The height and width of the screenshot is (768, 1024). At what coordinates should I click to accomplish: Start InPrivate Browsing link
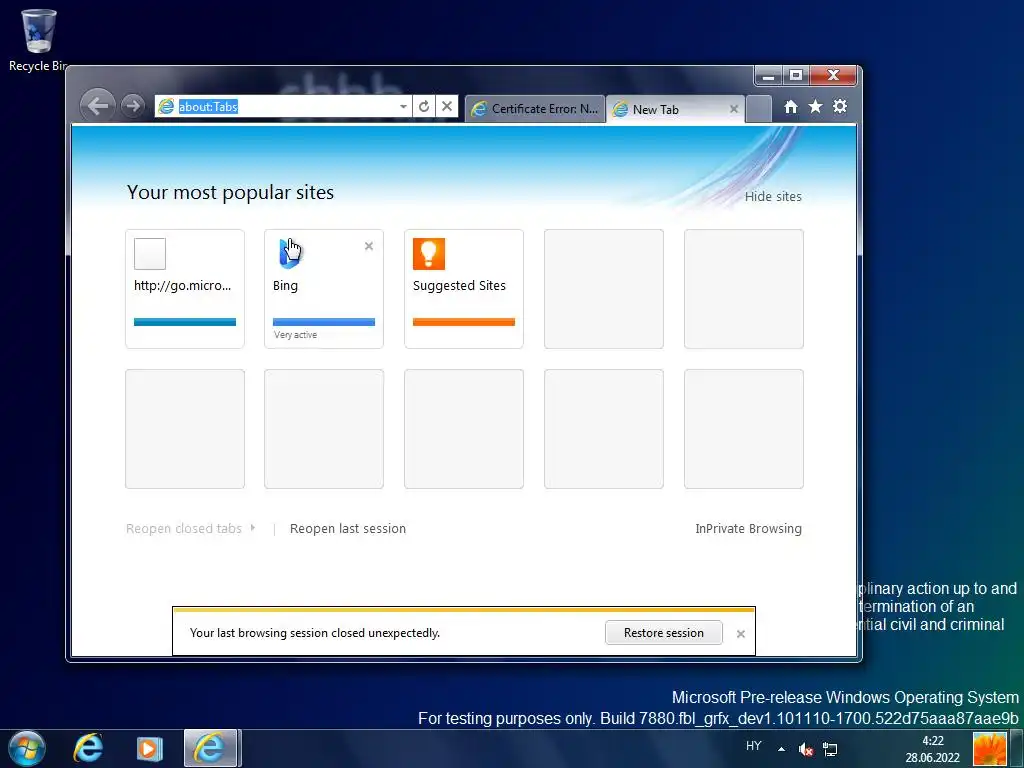[748, 528]
